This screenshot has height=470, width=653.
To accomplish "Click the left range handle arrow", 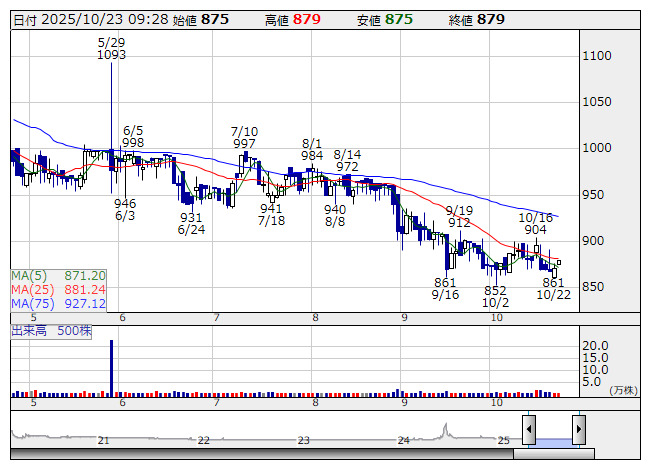I will pos(529,428).
